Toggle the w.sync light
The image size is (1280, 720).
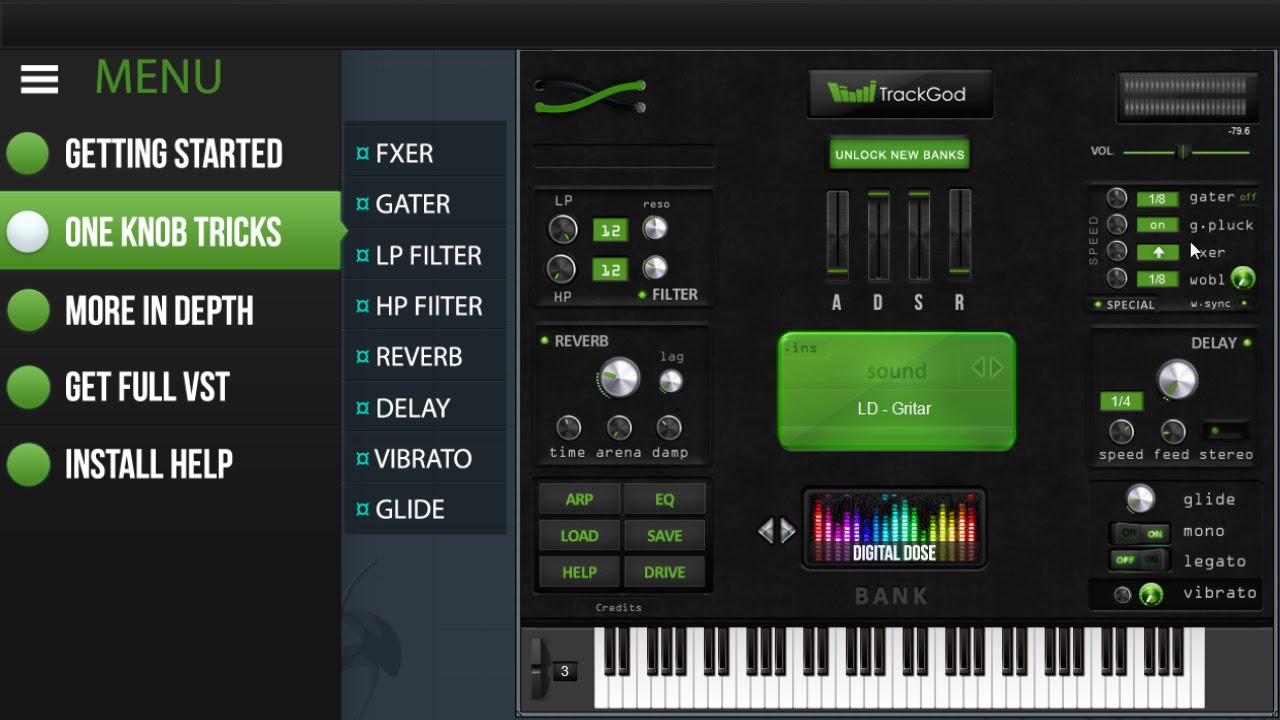click(x=1244, y=303)
